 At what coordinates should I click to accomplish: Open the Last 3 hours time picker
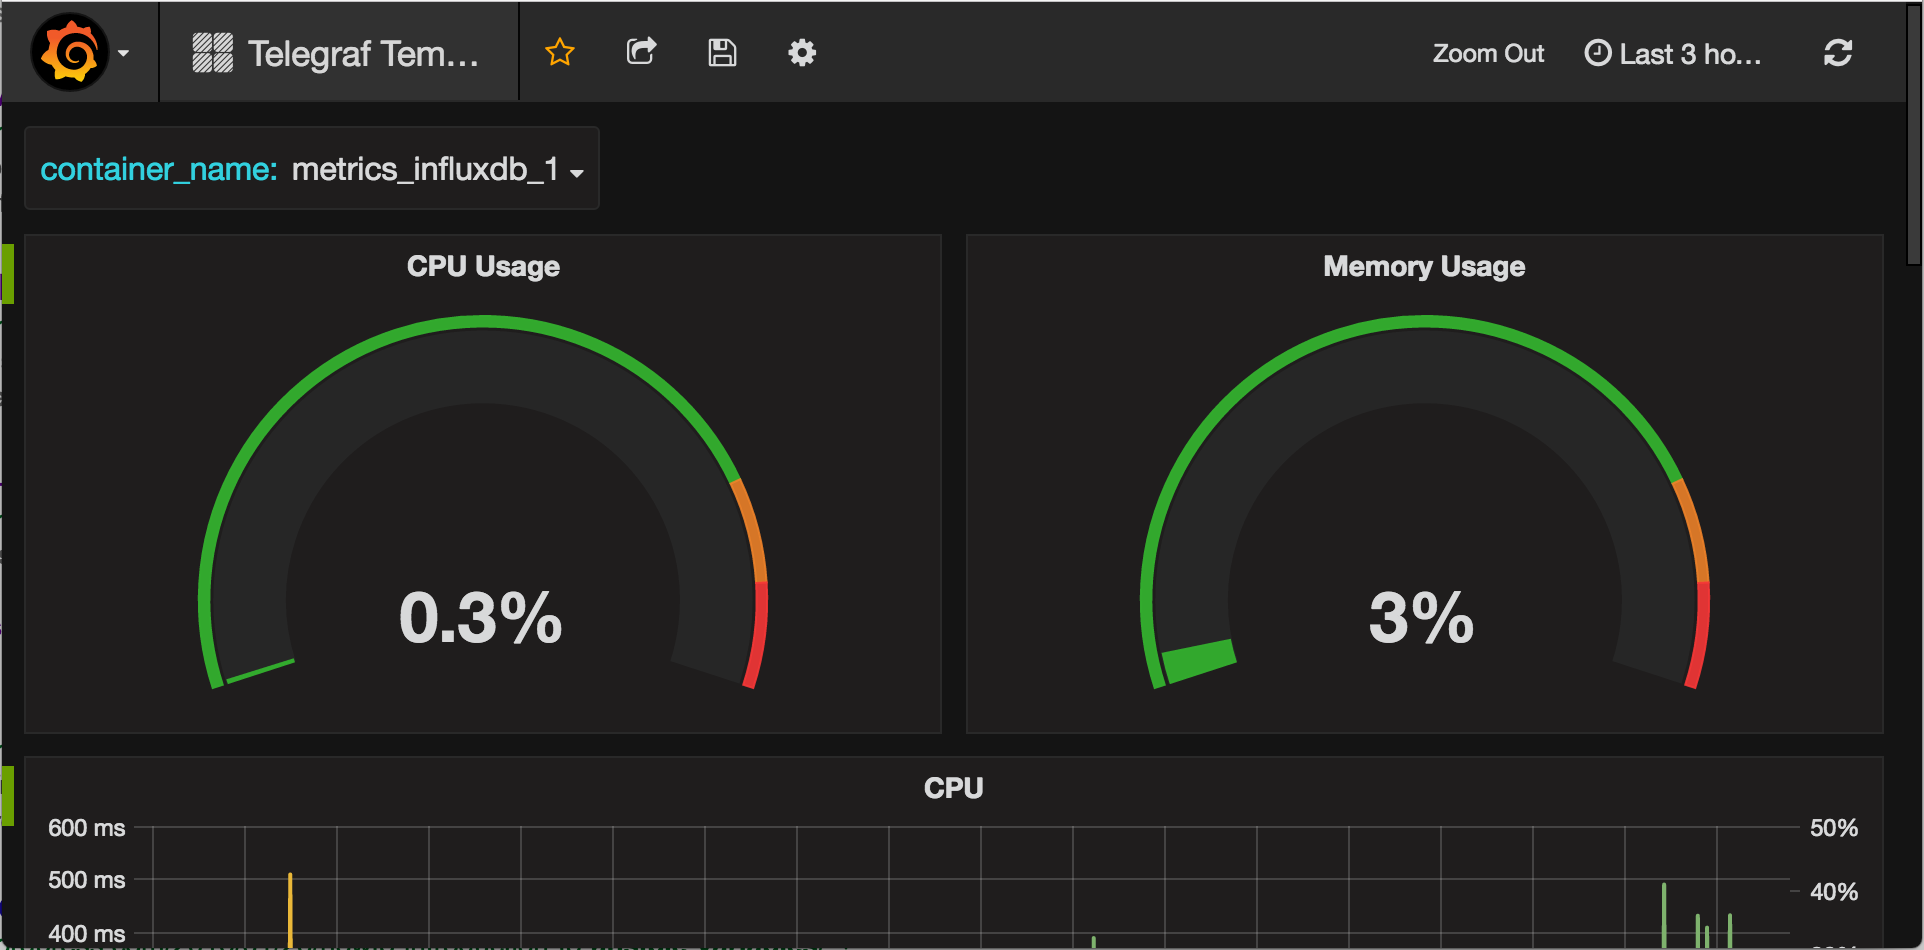1673,53
